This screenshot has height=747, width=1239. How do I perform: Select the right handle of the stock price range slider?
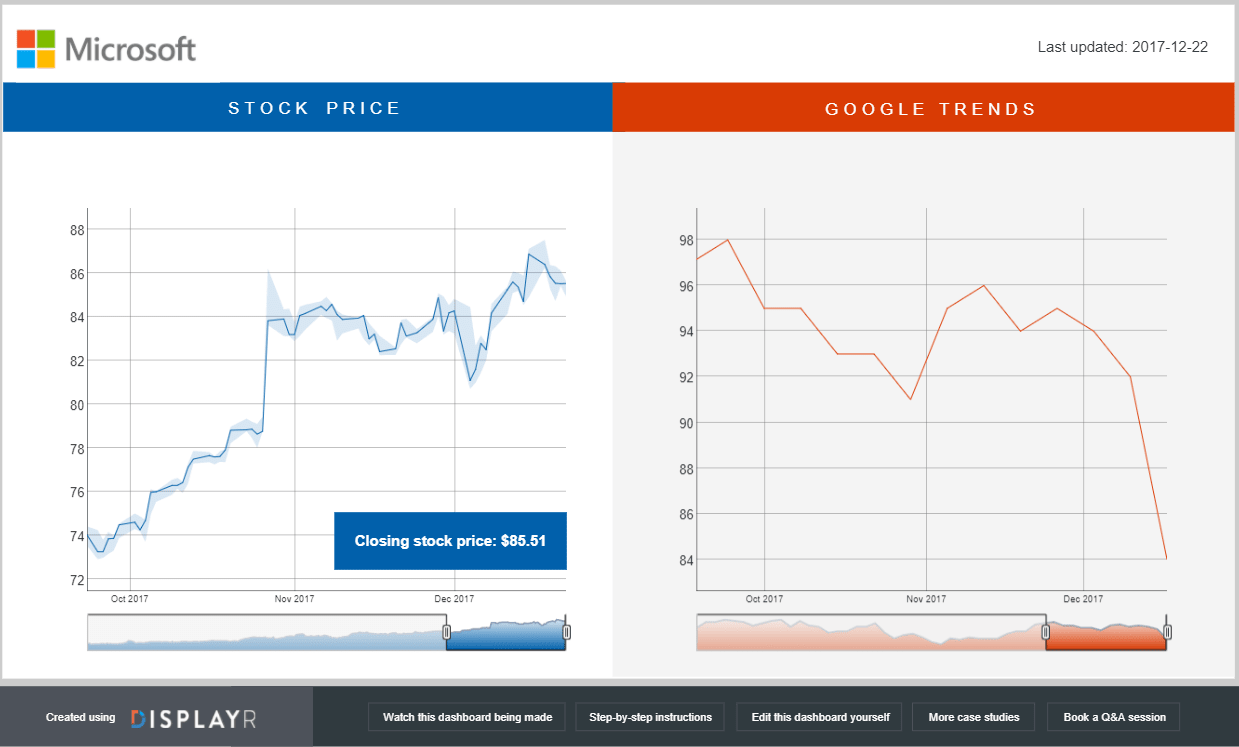566,631
